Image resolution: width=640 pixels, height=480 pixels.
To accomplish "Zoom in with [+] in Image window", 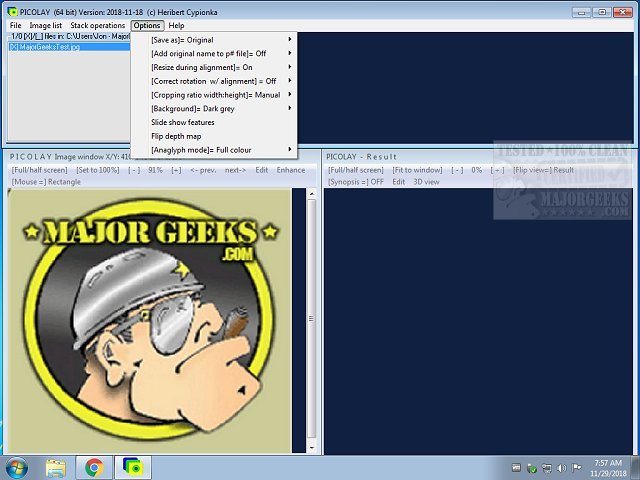I will point(176,170).
